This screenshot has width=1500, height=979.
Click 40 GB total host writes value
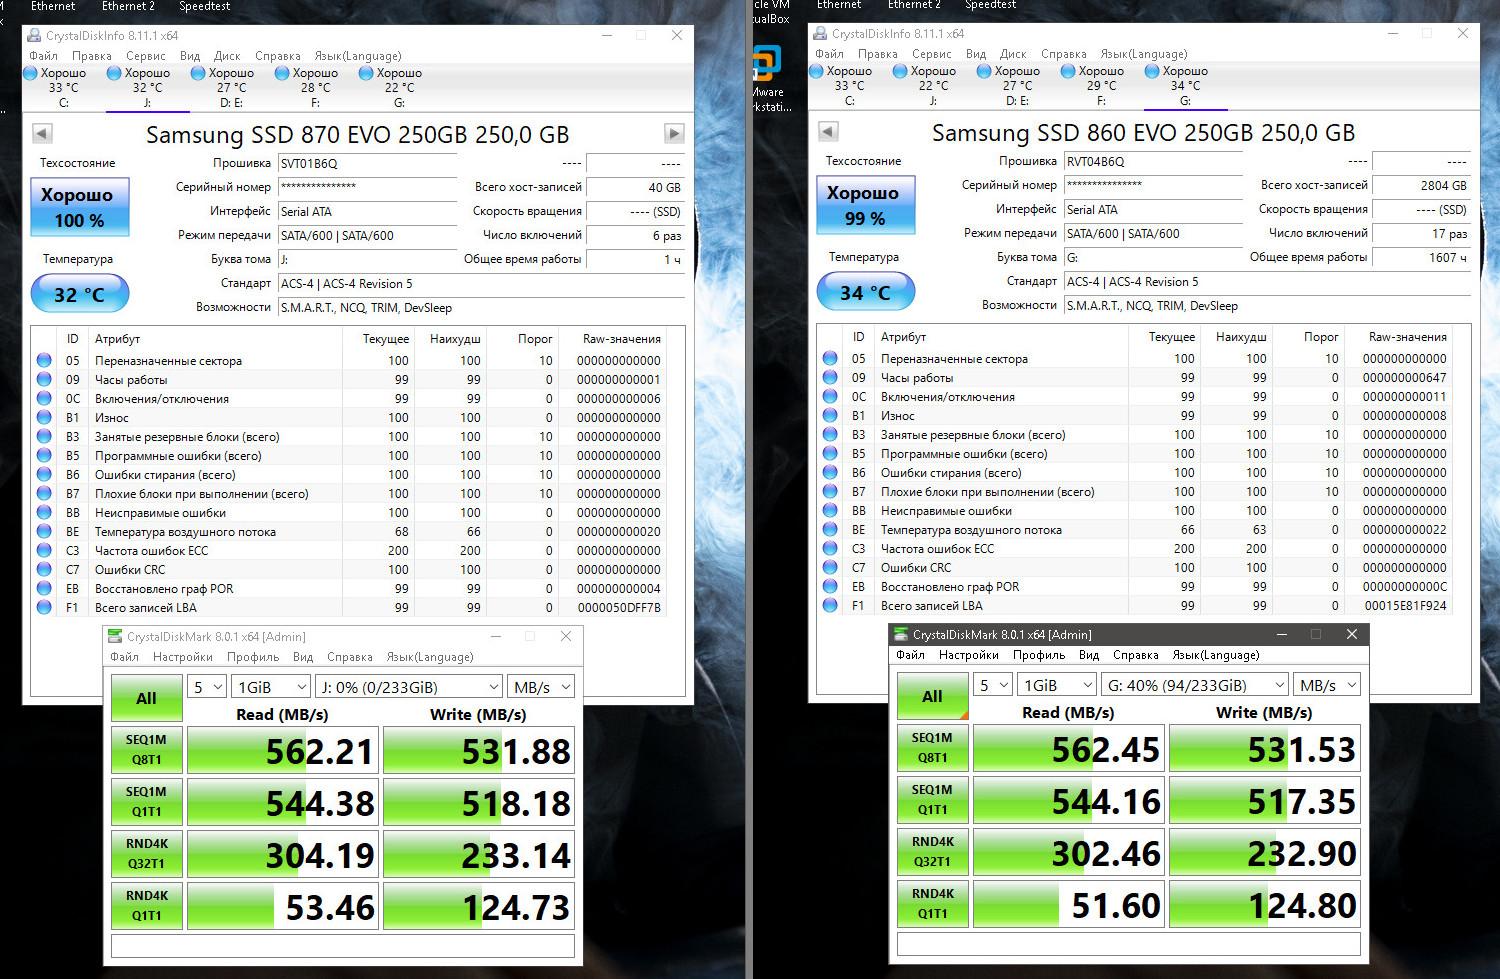pos(635,187)
